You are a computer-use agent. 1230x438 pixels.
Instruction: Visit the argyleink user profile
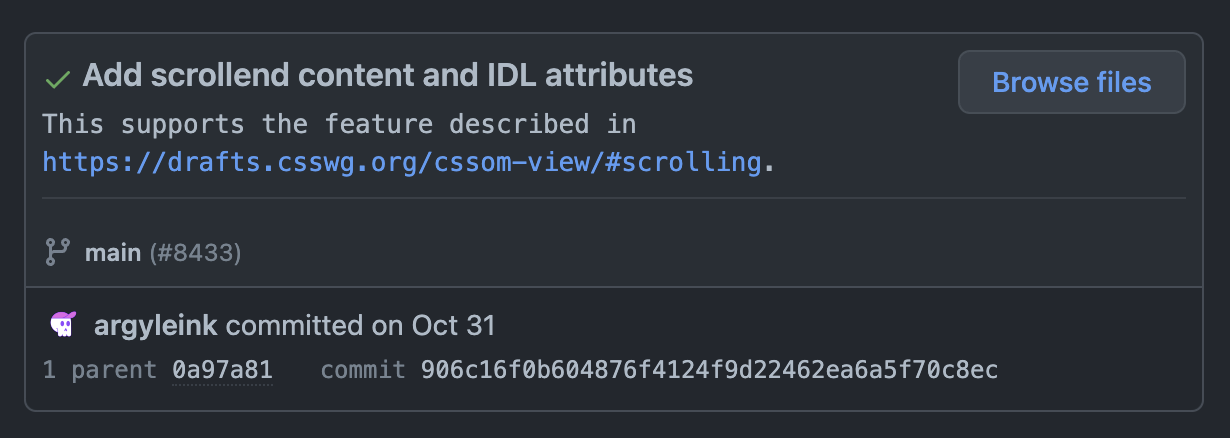(x=157, y=325)
